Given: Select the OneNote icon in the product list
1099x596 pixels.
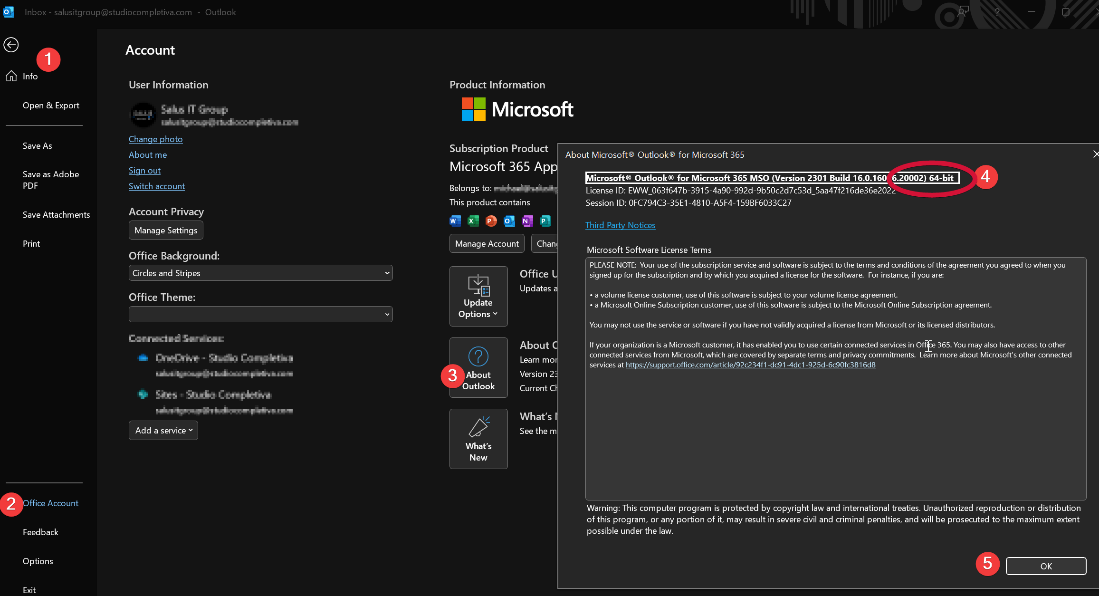Looking at the screenshot, I should [x=526, y=221].
